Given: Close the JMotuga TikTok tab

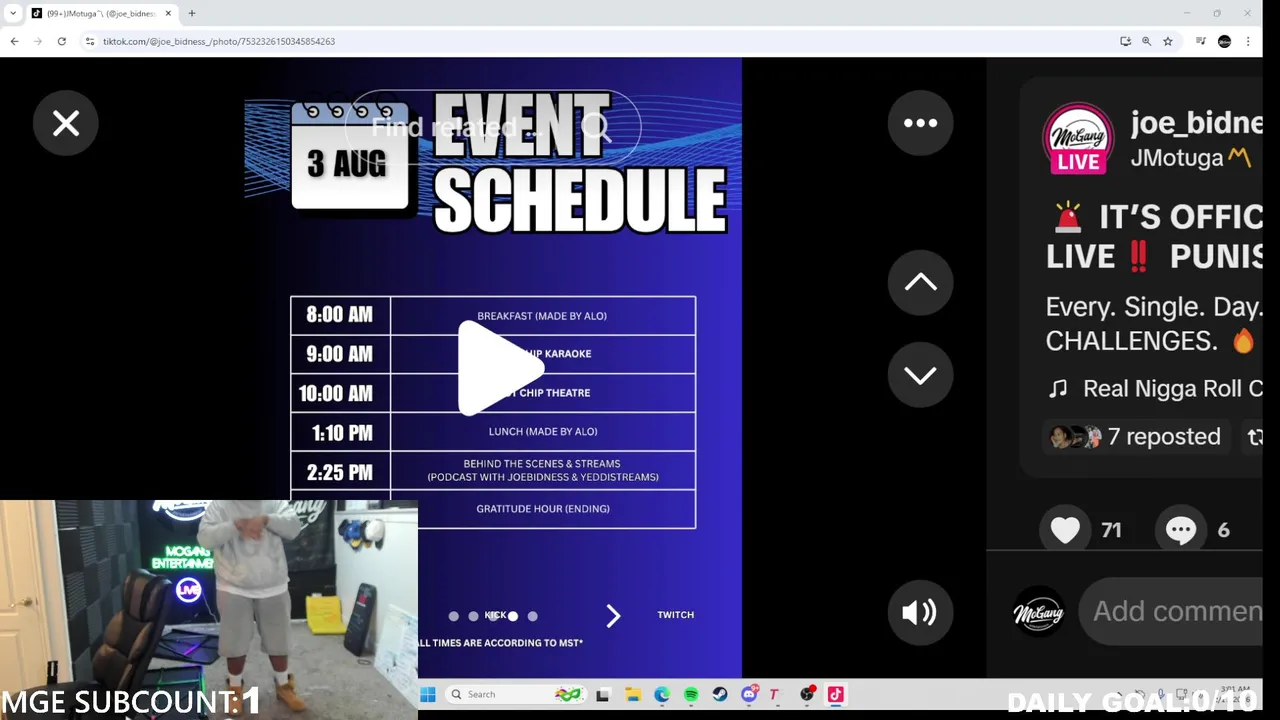Looking at the screenshot, I should coord(168,13).
